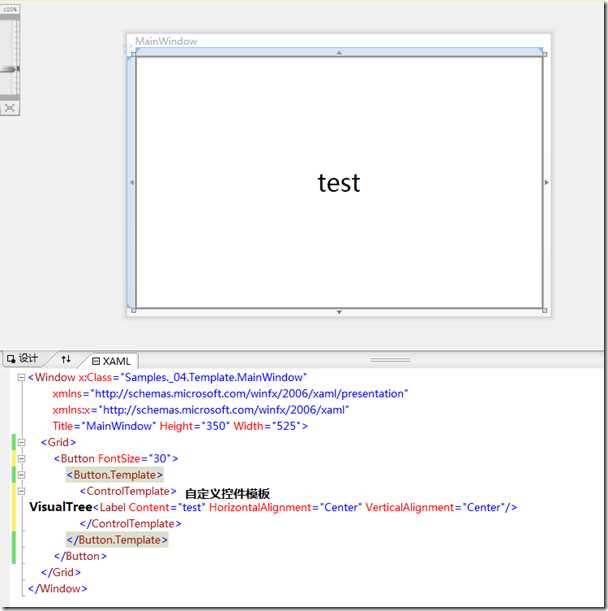Click the FontSize="30" attribute
This screenshot has width=608, height=611.
click(x=135, y=459)
